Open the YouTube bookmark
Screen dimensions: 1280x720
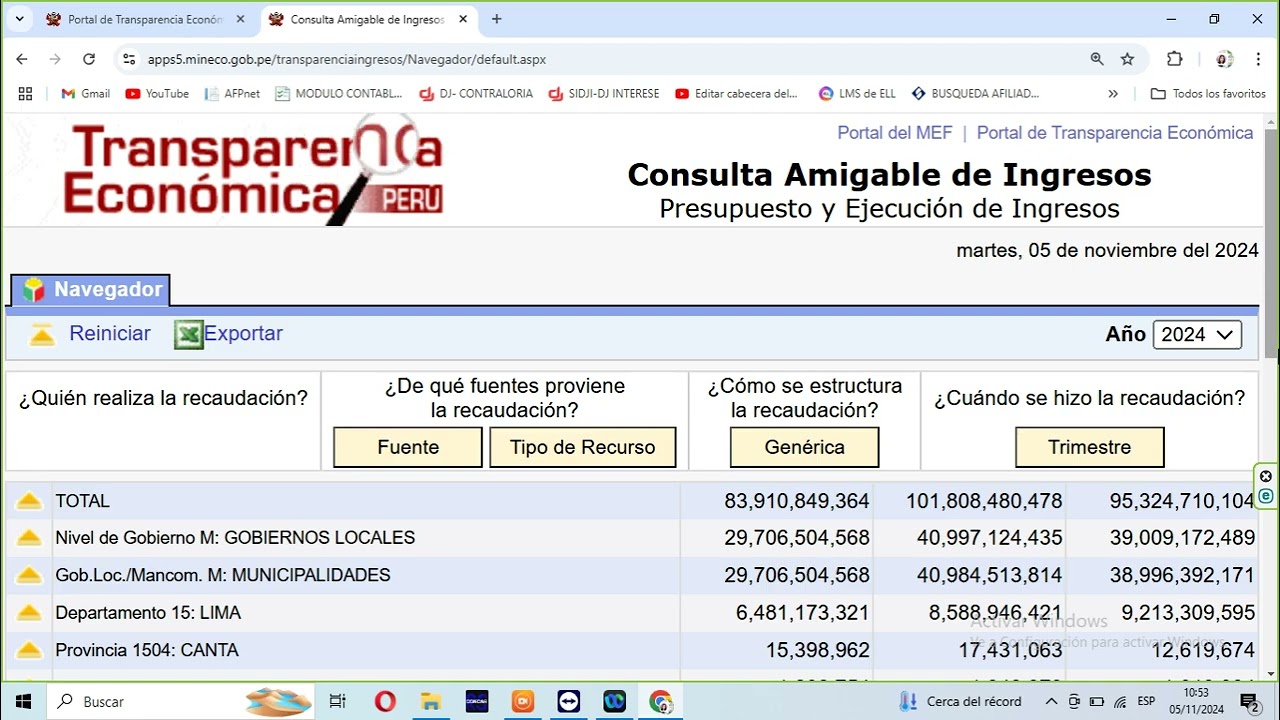click(x=157, y=93)
